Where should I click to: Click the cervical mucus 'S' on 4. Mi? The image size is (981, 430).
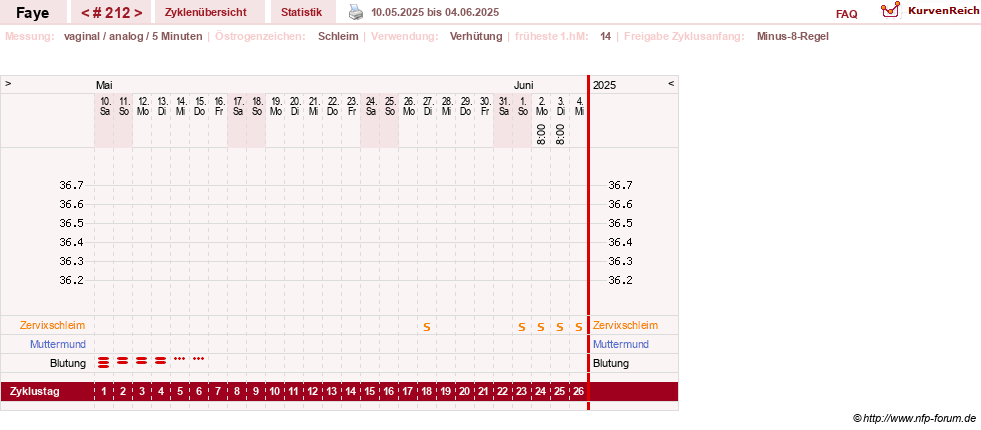(579, 327)
